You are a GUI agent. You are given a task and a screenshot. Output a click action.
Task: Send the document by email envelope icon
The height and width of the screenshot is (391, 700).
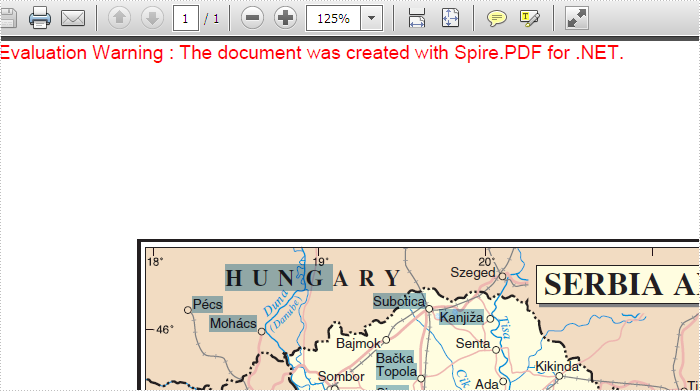click(x=73, y=18)
